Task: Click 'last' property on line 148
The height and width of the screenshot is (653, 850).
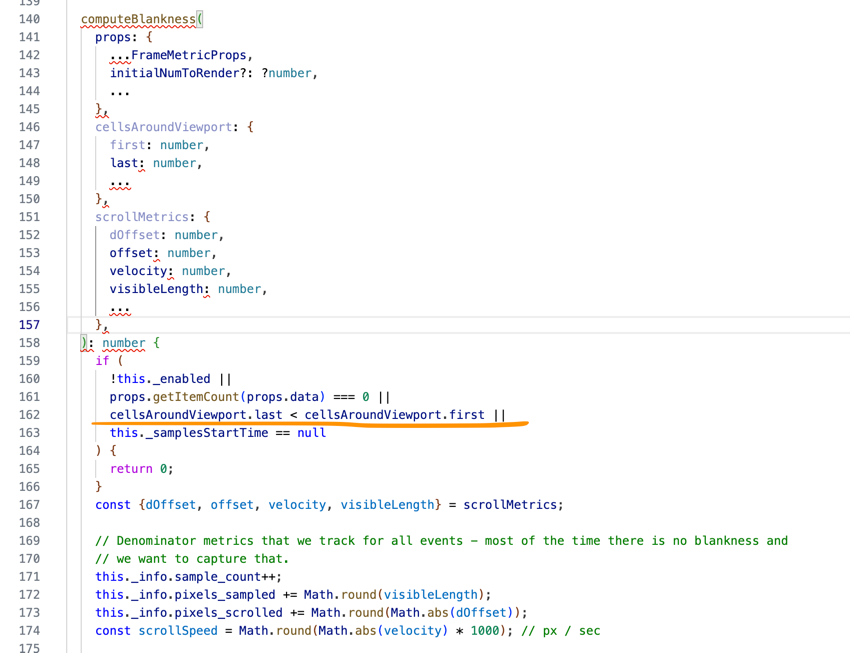Action: [x=124, y=163]
